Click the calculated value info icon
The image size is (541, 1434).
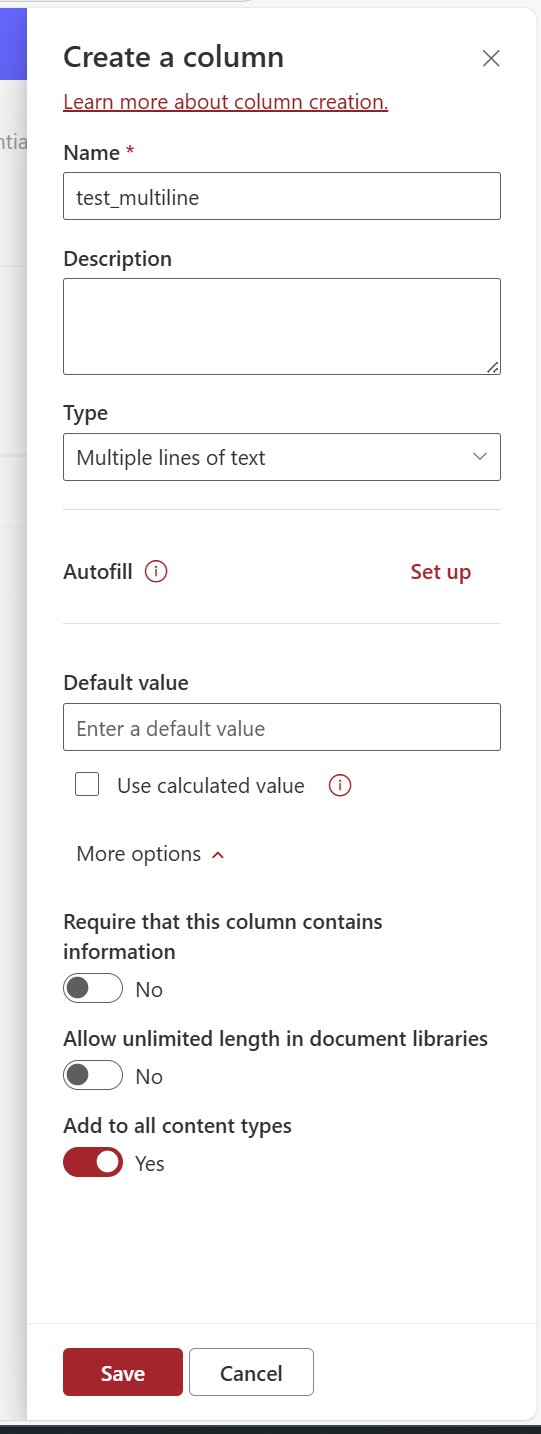tap(340, 786)
